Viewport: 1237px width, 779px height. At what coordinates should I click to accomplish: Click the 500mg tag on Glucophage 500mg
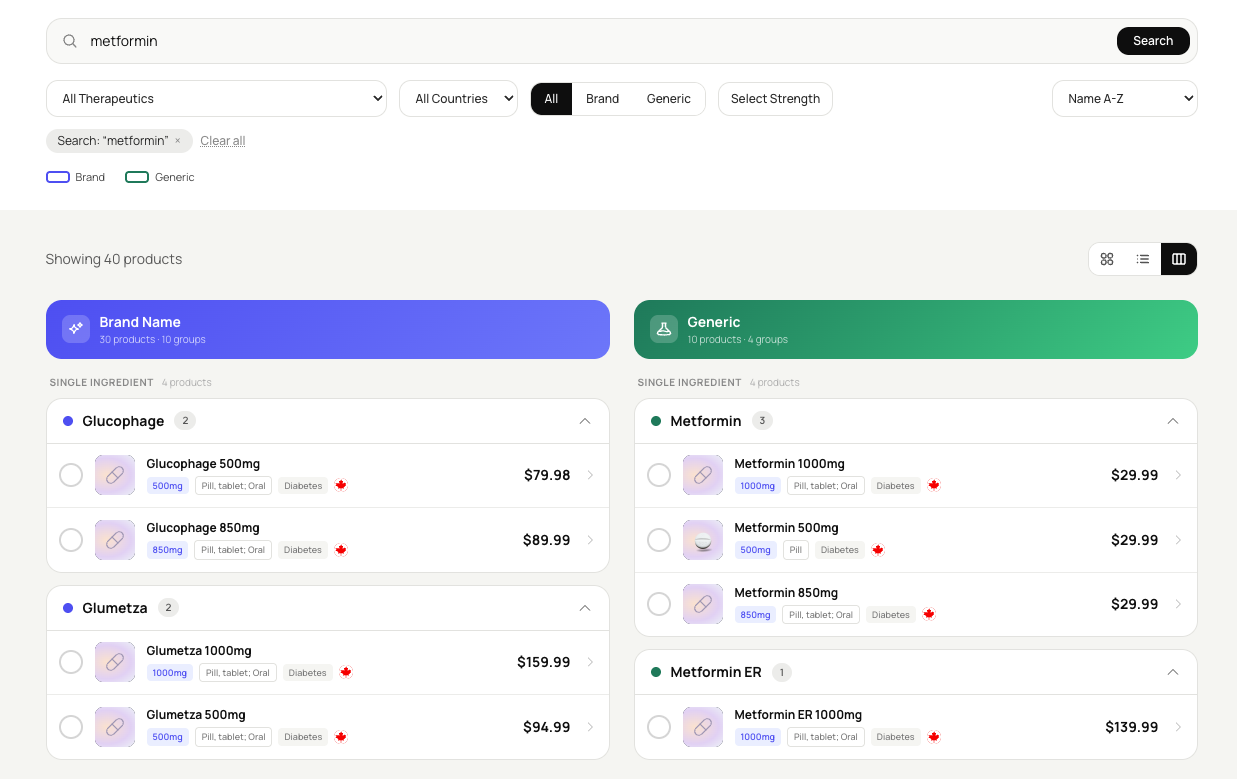(168, 486)
